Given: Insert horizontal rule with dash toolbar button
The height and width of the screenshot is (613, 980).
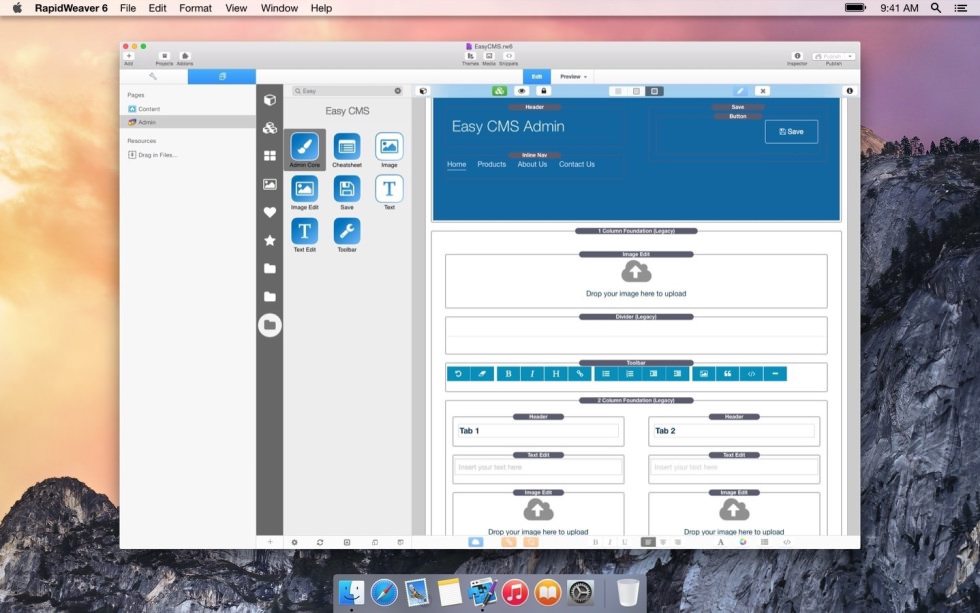Looking at the screenshot, I should click(x=775, y=374).
